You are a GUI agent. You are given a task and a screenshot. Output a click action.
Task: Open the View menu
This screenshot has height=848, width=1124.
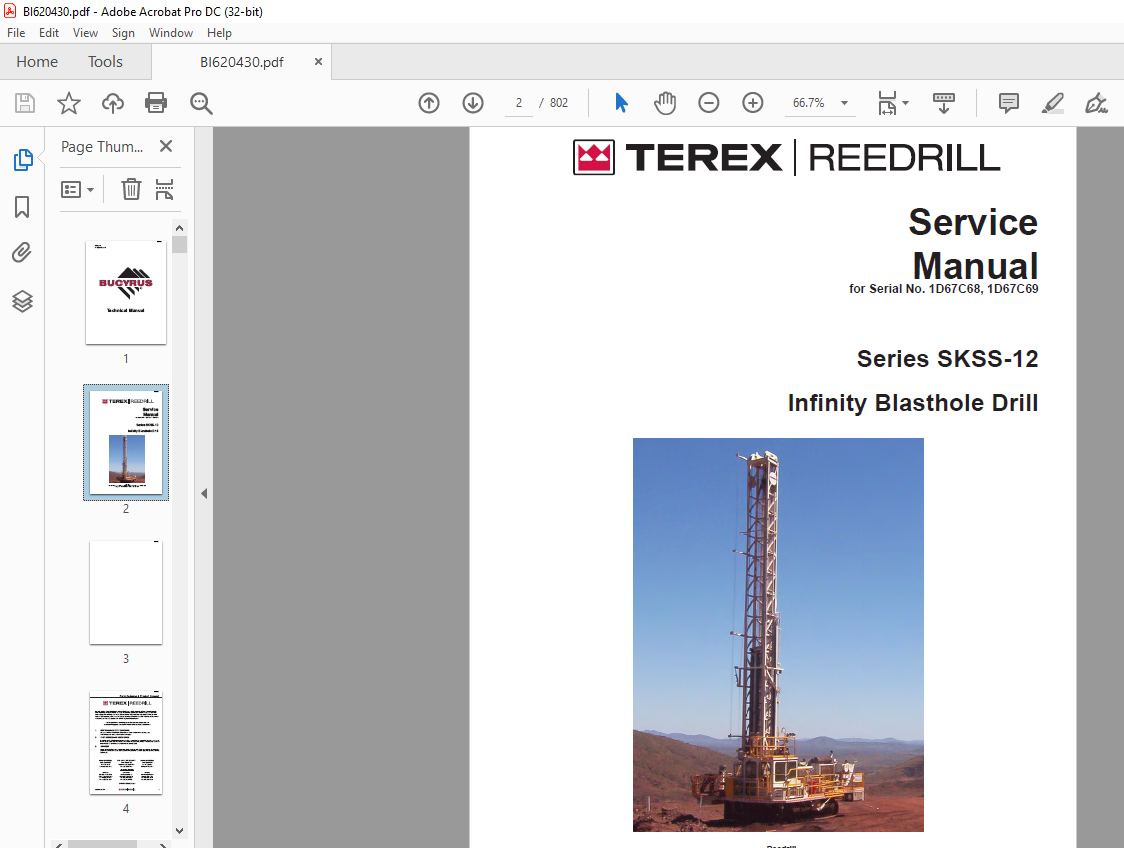pyautogui.click(x=85, y=33)
